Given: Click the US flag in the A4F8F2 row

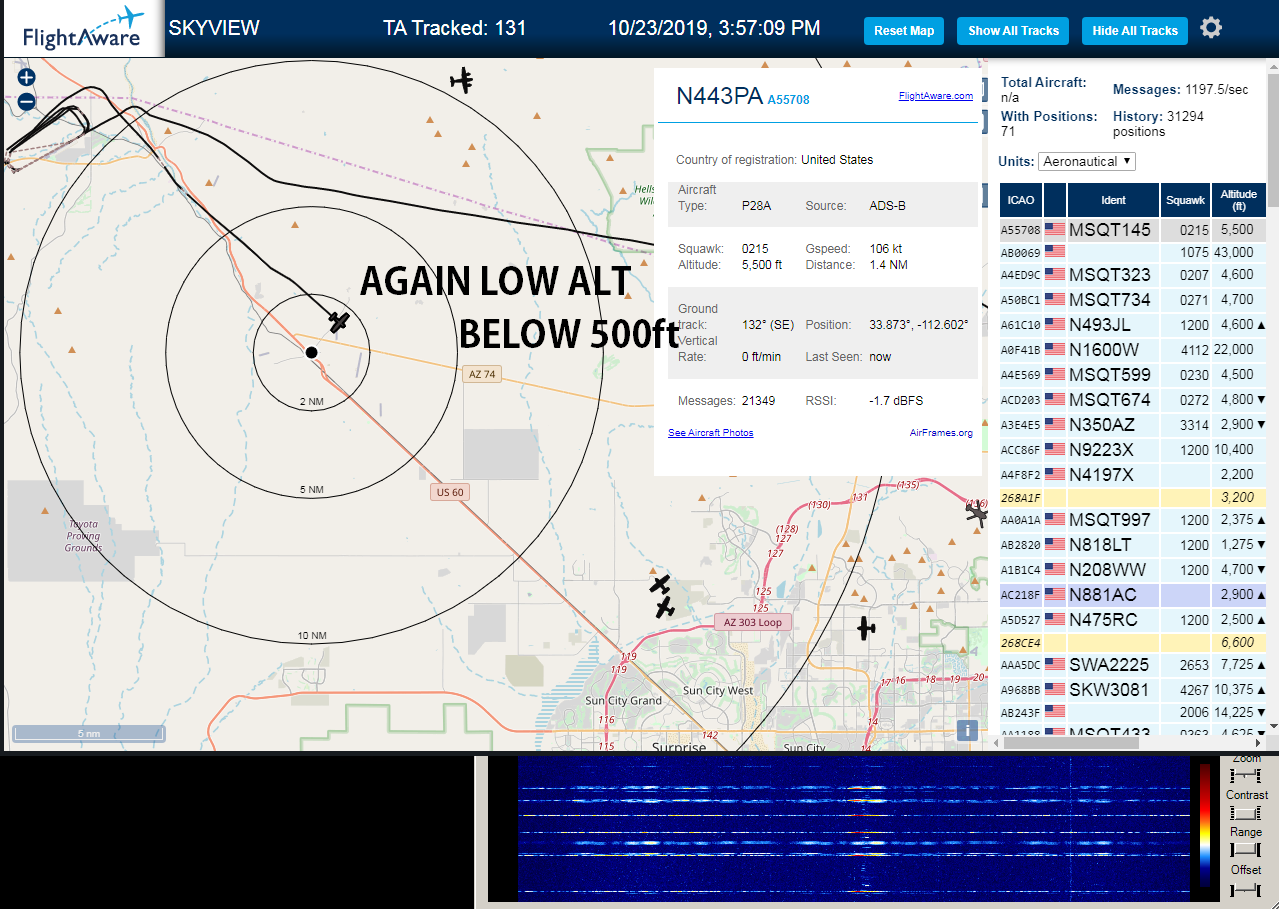Looking at the screenshot, I should coord(1055,475).
